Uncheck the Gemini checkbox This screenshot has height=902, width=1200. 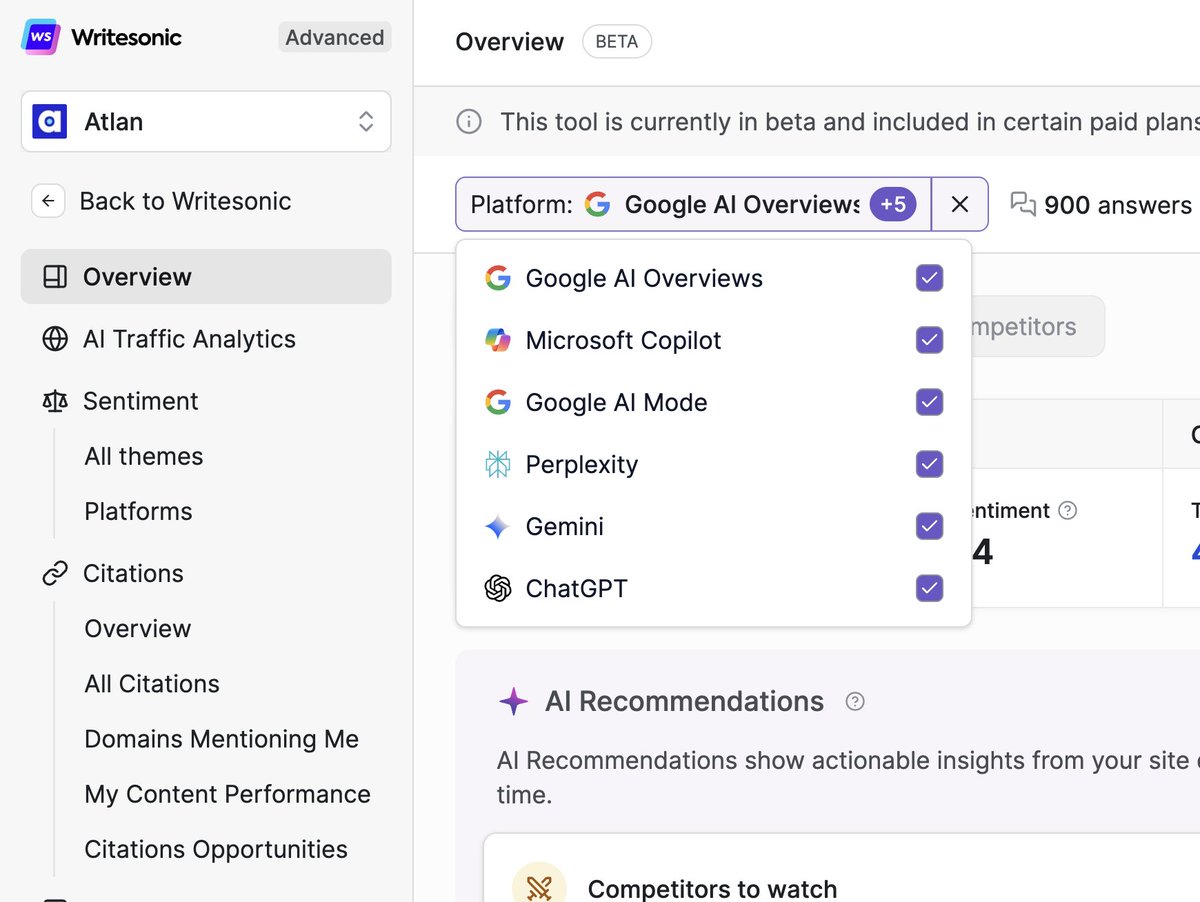[x=930, y=526]
